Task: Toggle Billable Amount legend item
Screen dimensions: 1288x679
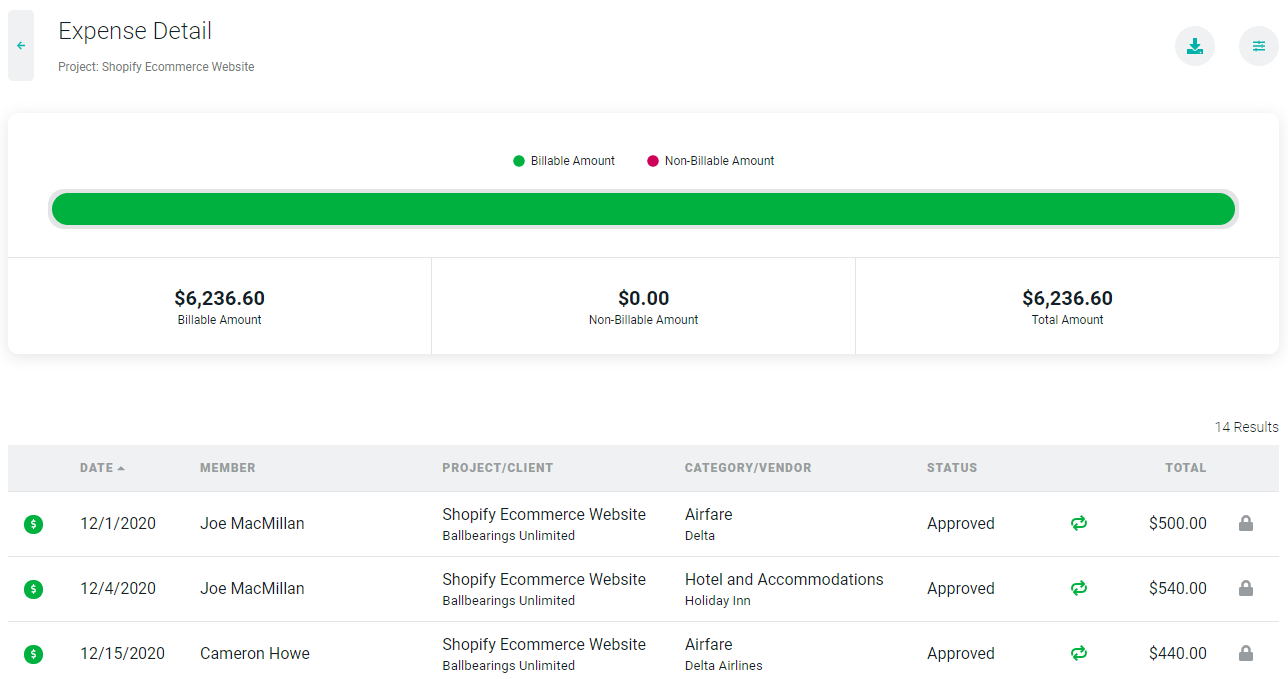Action: click(564, 161)
